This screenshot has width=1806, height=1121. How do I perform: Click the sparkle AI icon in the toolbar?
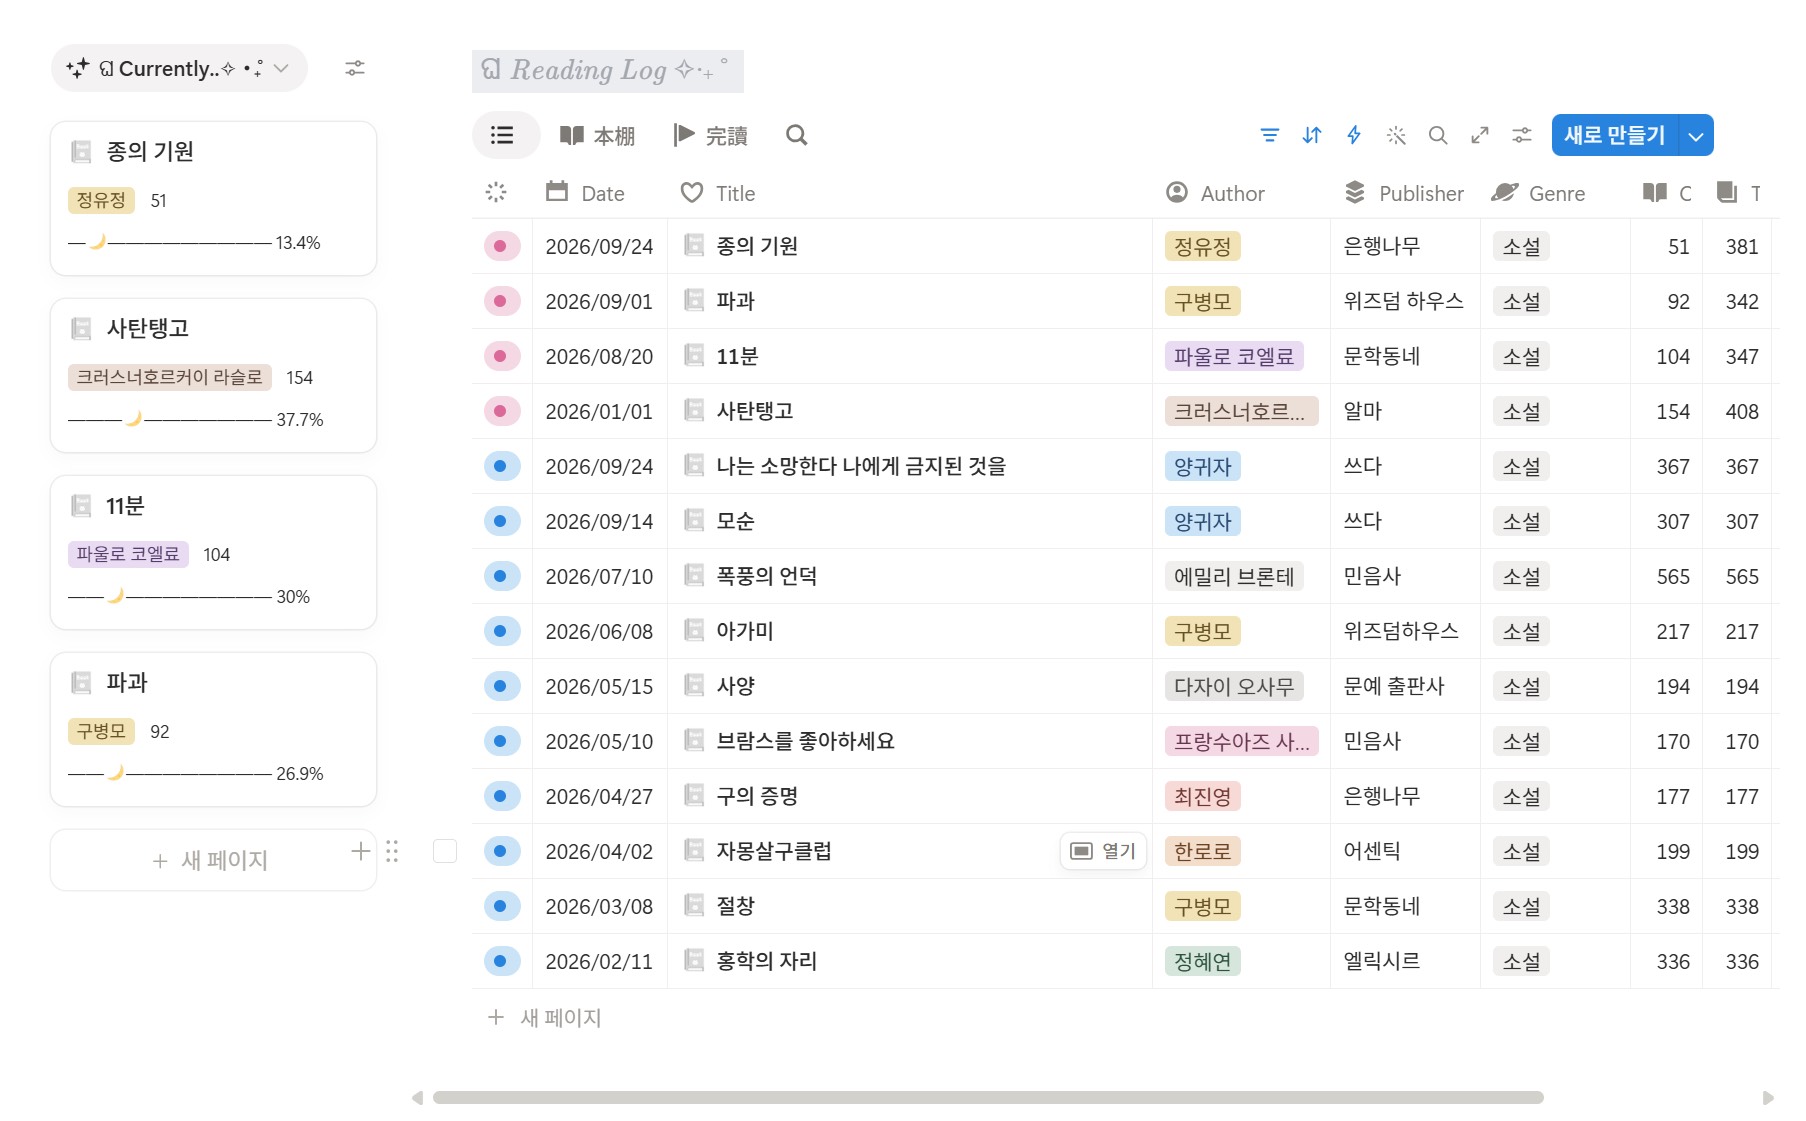[x=1396, y=135]
